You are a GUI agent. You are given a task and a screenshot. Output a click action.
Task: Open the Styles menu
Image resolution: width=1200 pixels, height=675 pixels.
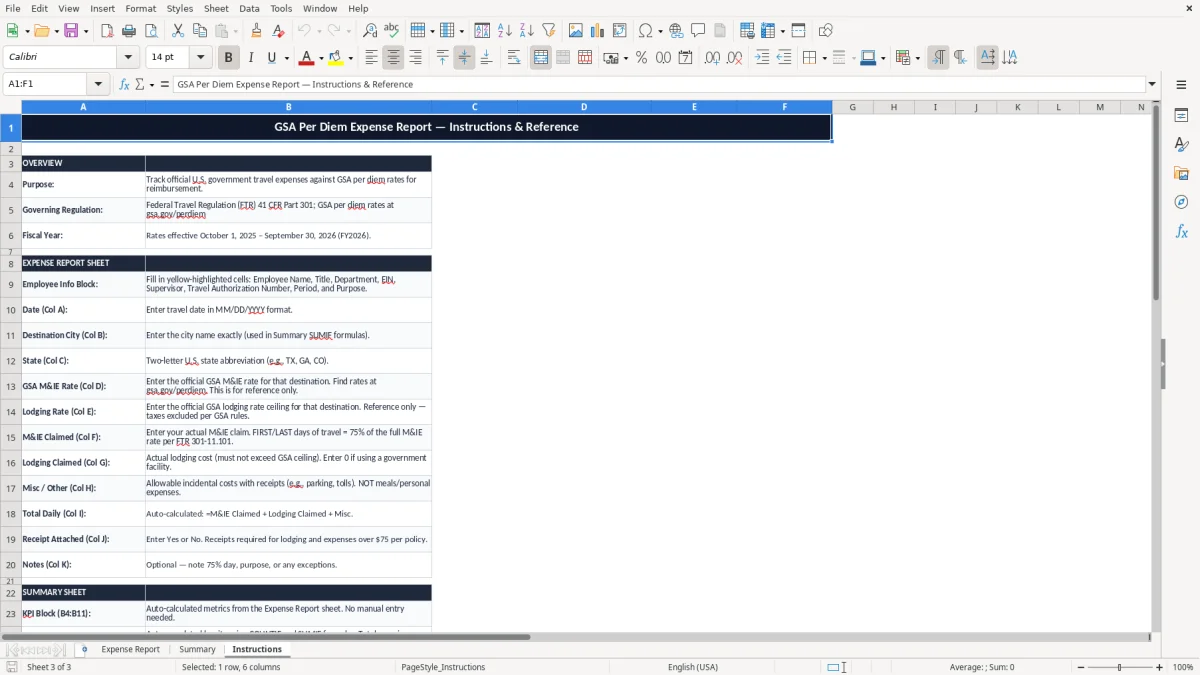point(180,8)
